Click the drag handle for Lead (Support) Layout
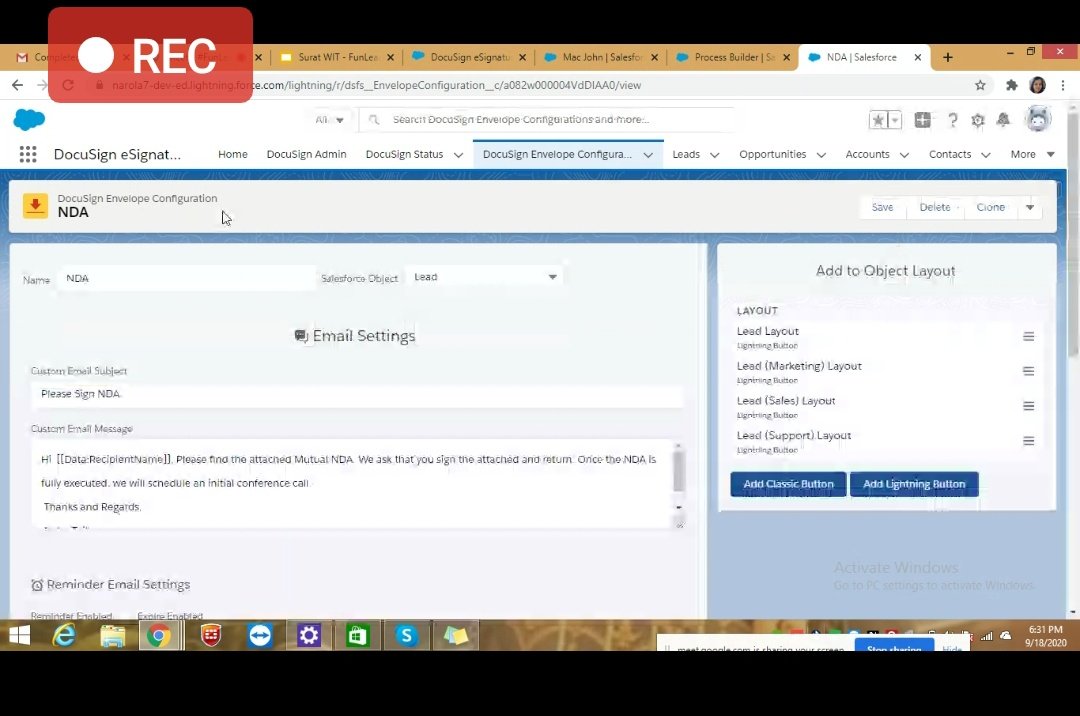The width and height of the screenshot is (1080, 716). point(1028,441)
